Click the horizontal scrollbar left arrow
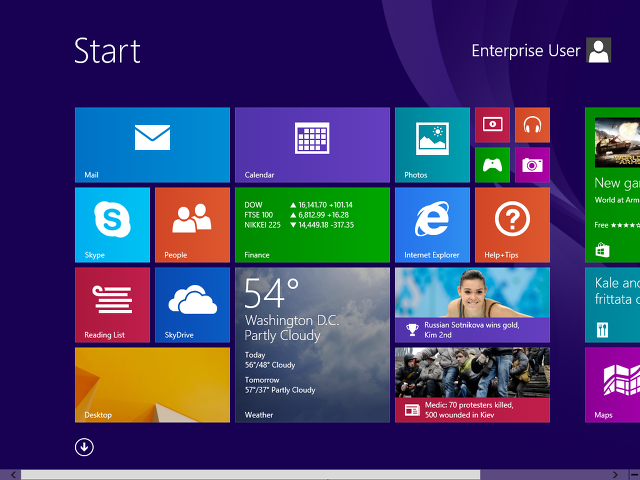This screenshot has height=480, width=640. click(13, 475)
